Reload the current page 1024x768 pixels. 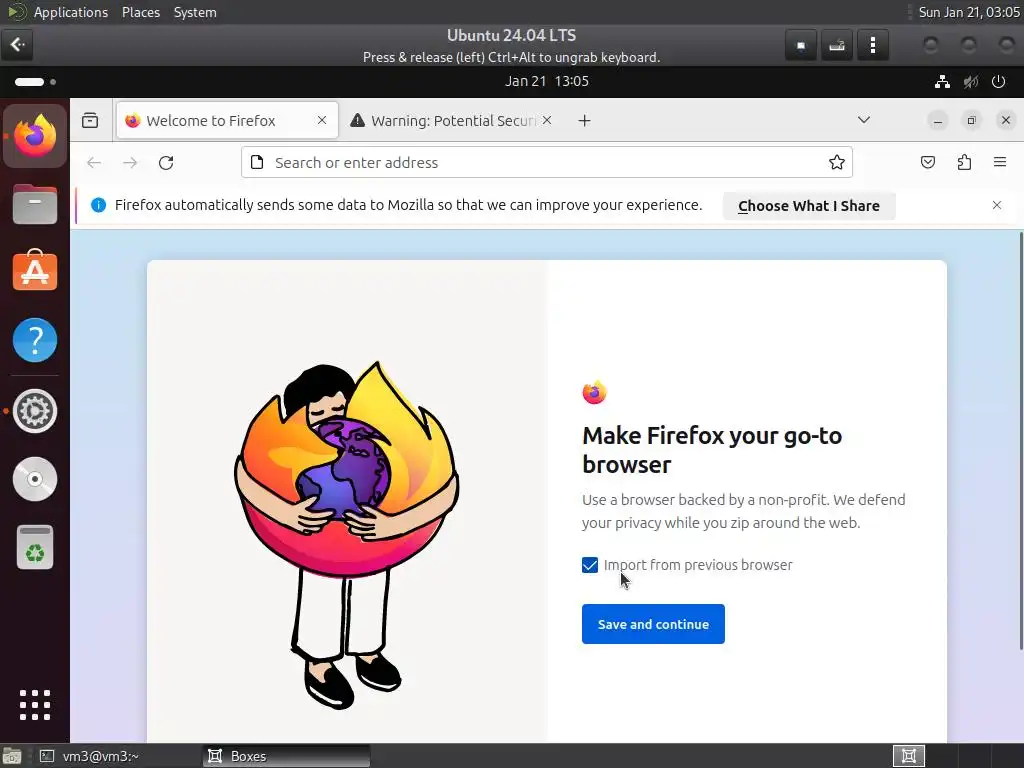coord(166,163)
